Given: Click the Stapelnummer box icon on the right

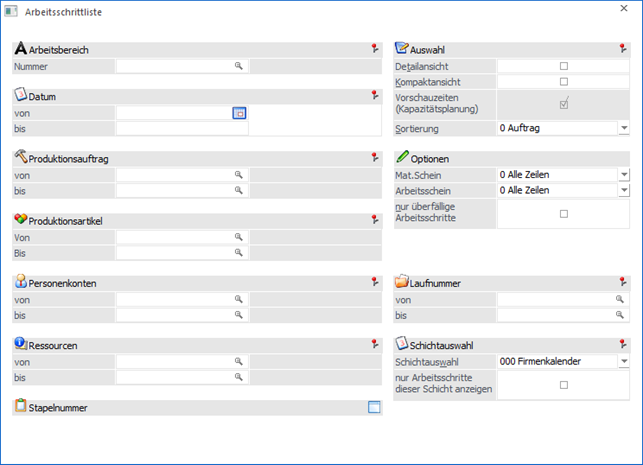Looking at the screenshot, I should [x=374, y=407].
